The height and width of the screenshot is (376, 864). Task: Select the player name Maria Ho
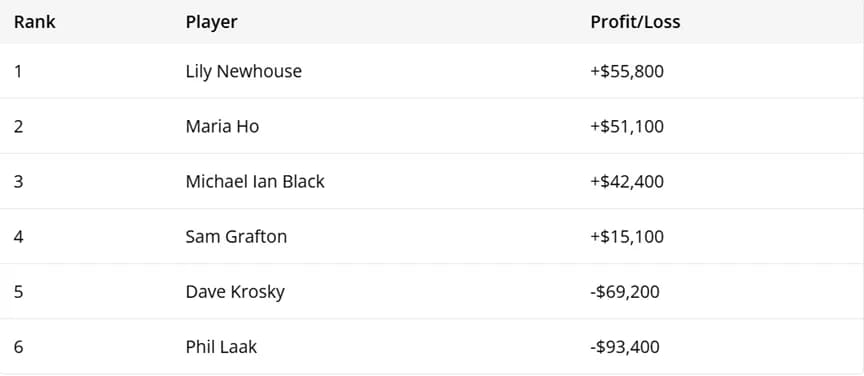222,127
